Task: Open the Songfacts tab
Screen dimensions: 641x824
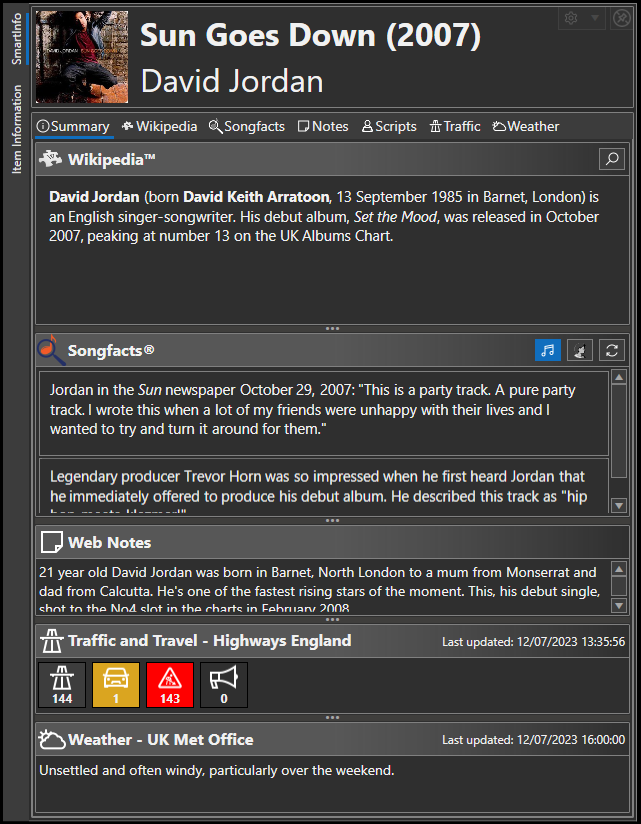Action: (246, 127)
